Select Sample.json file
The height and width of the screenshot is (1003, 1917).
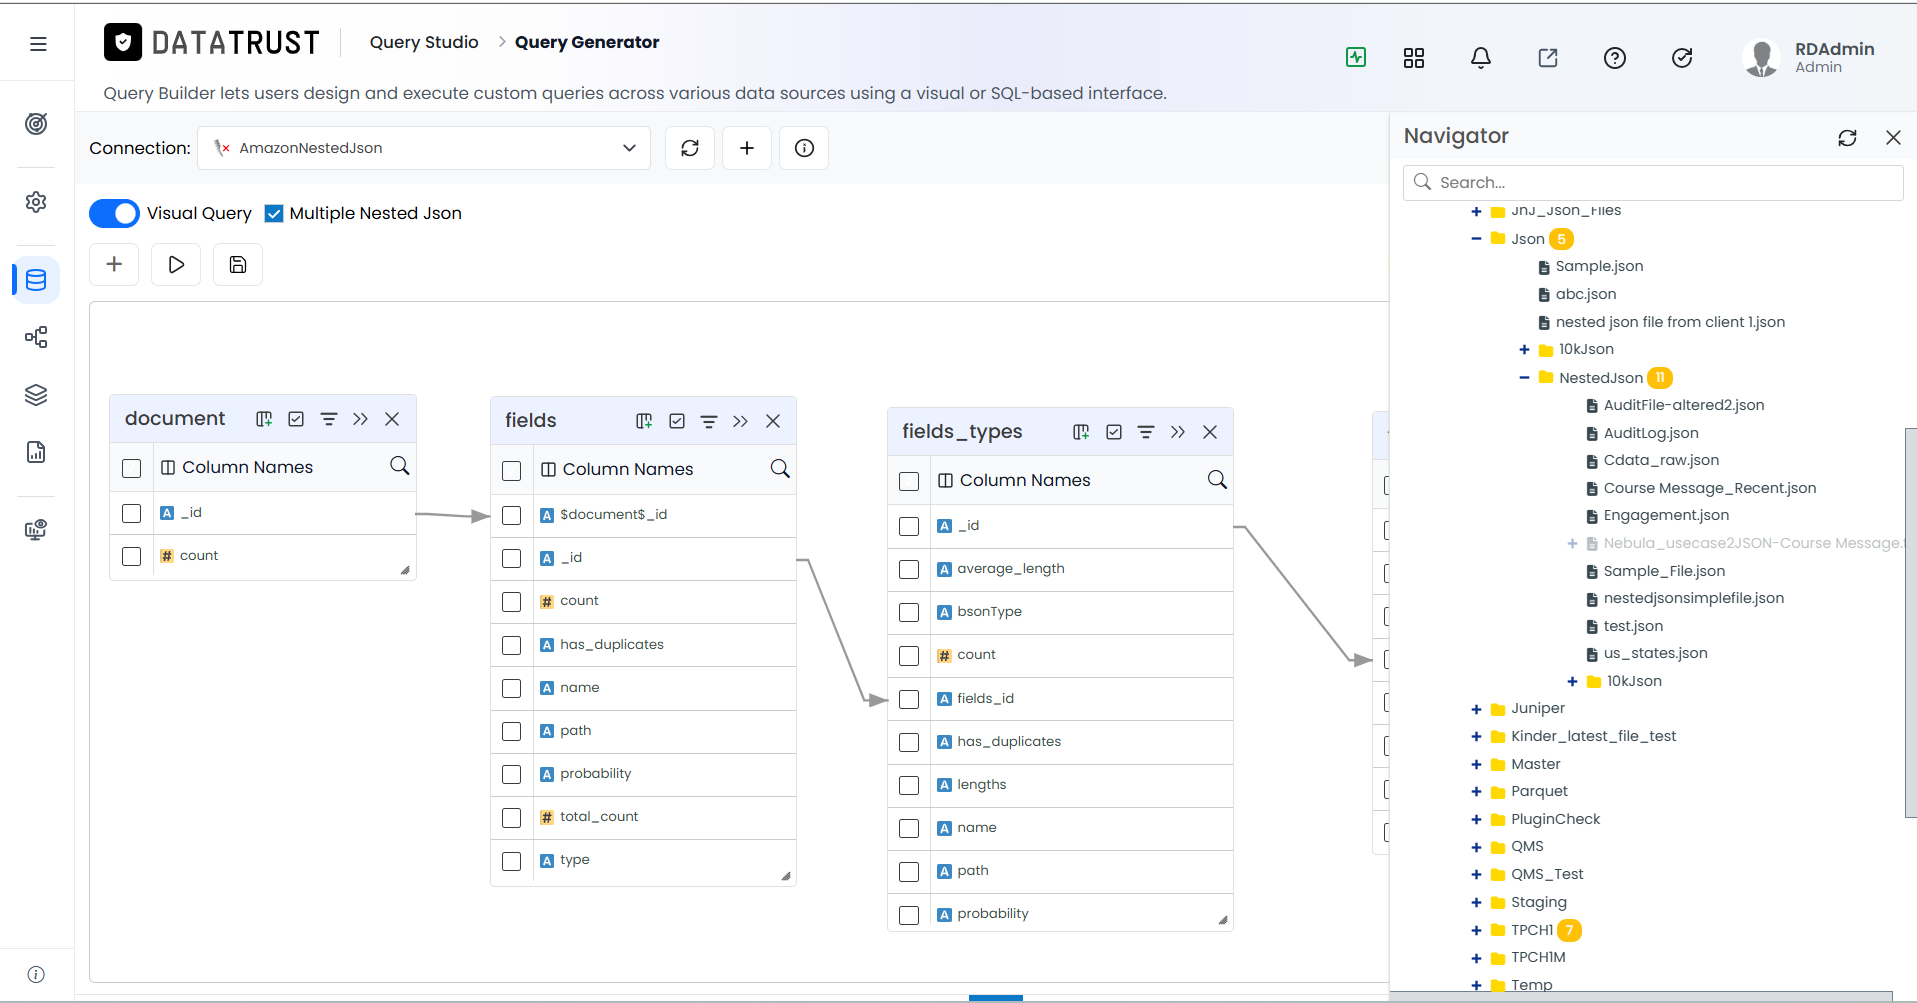pyautogui.click(x=1599, y=266)
